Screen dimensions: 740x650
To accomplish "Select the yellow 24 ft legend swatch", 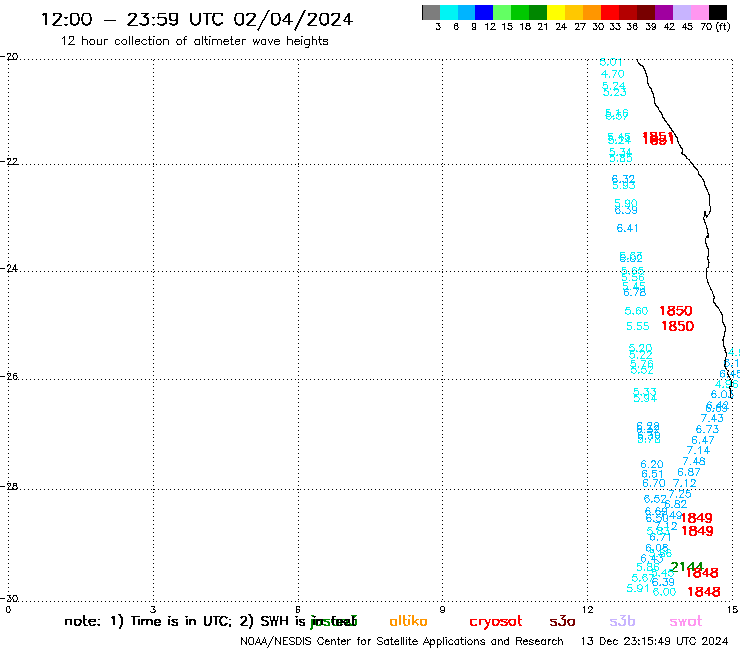I will click(x=556, y=12).
